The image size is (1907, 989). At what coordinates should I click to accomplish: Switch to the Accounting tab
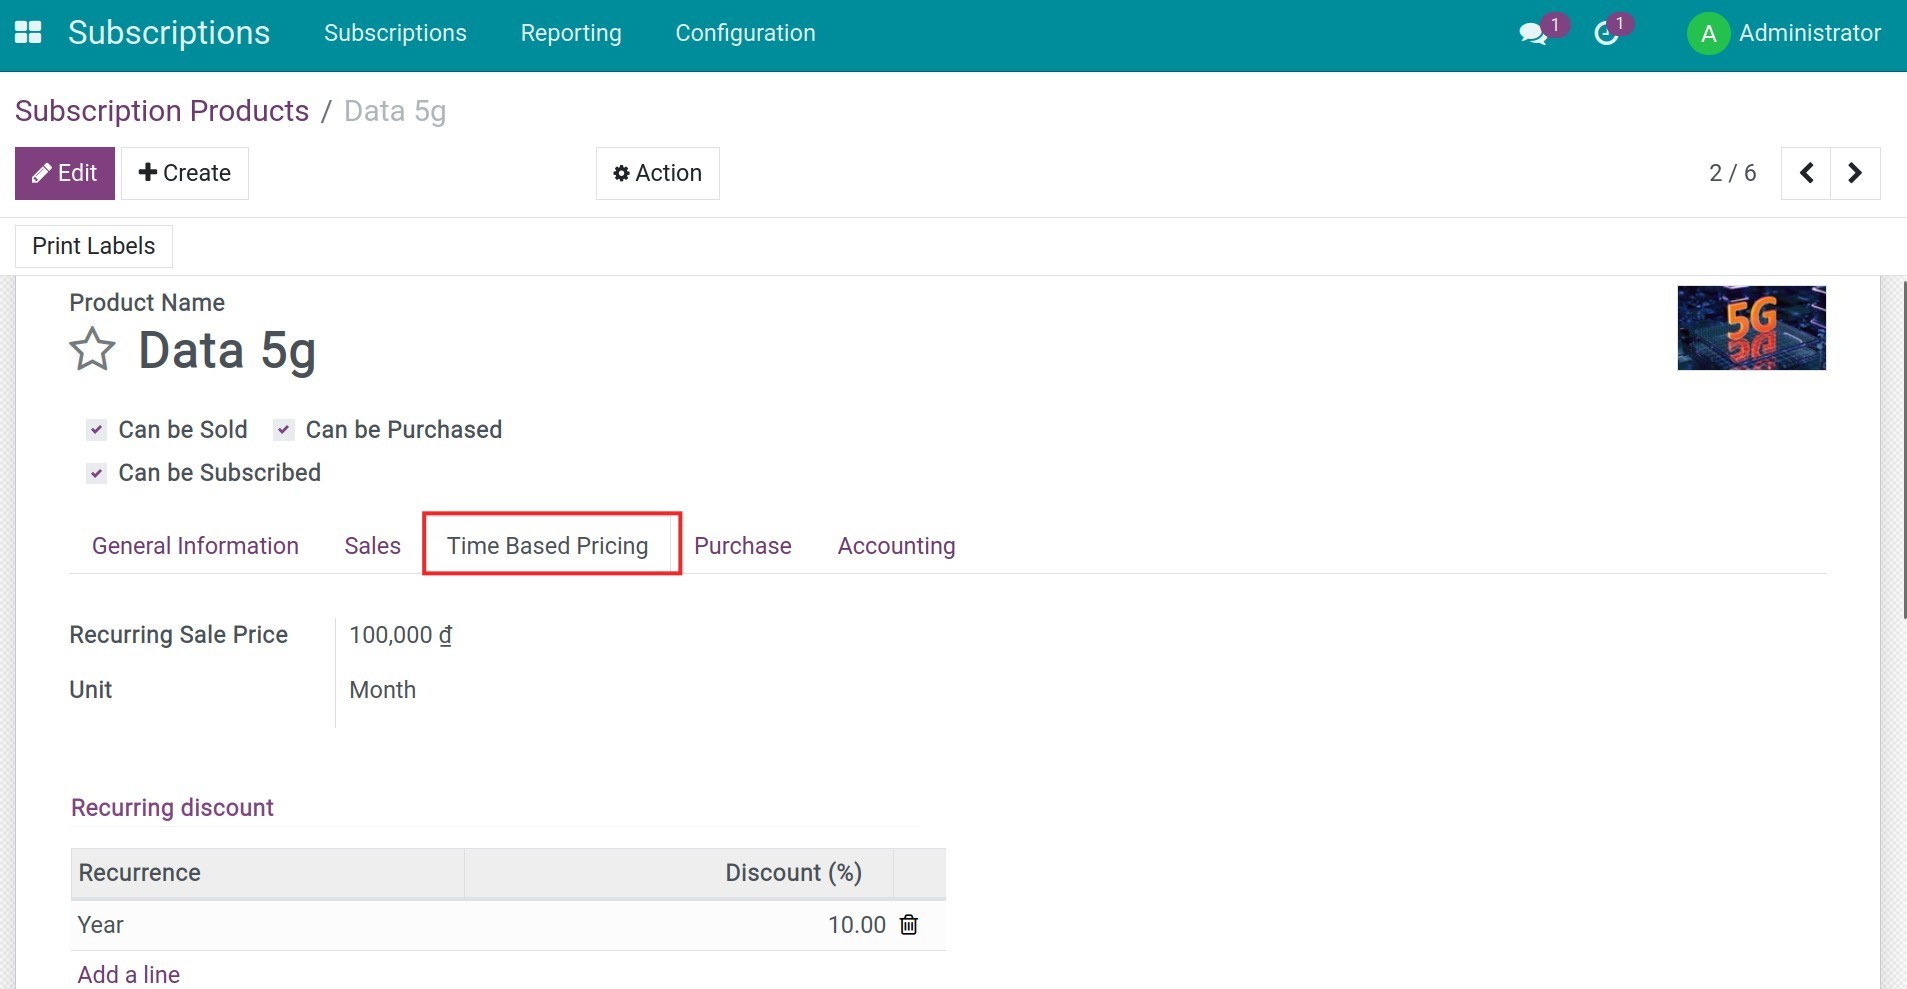pos(895,545)
